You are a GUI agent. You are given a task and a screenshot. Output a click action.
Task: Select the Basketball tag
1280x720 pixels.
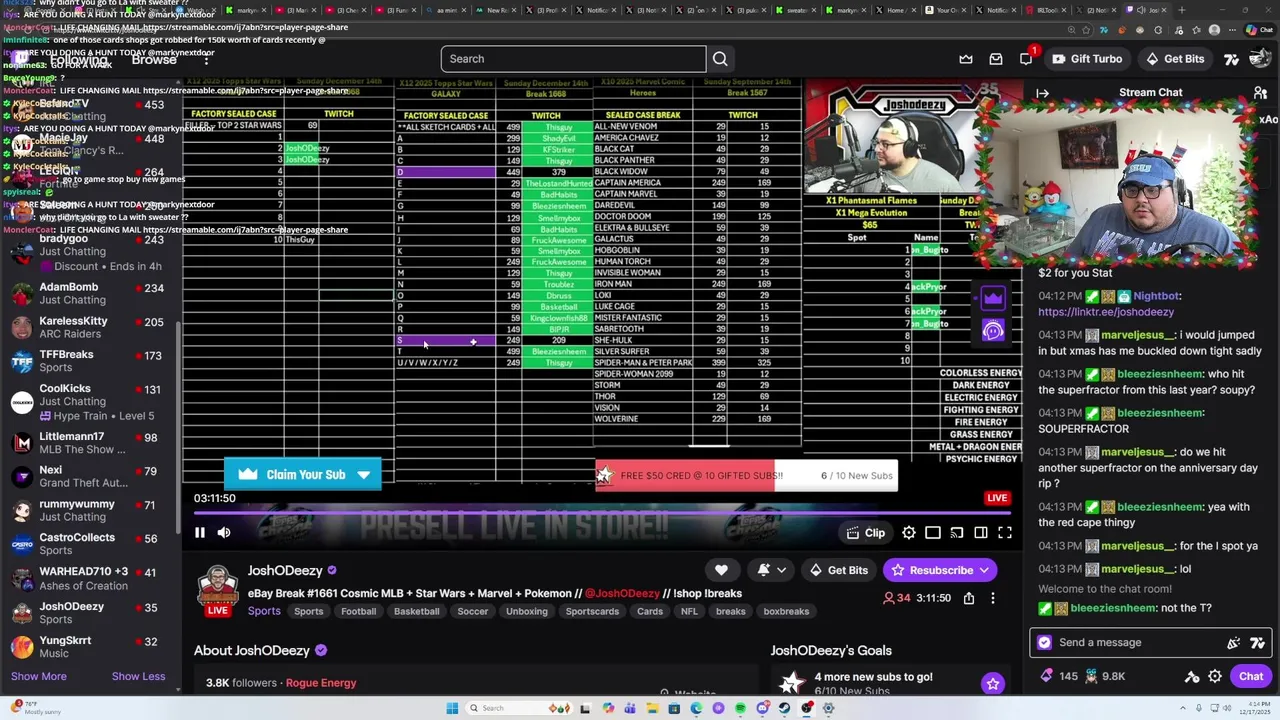(417, 611)
